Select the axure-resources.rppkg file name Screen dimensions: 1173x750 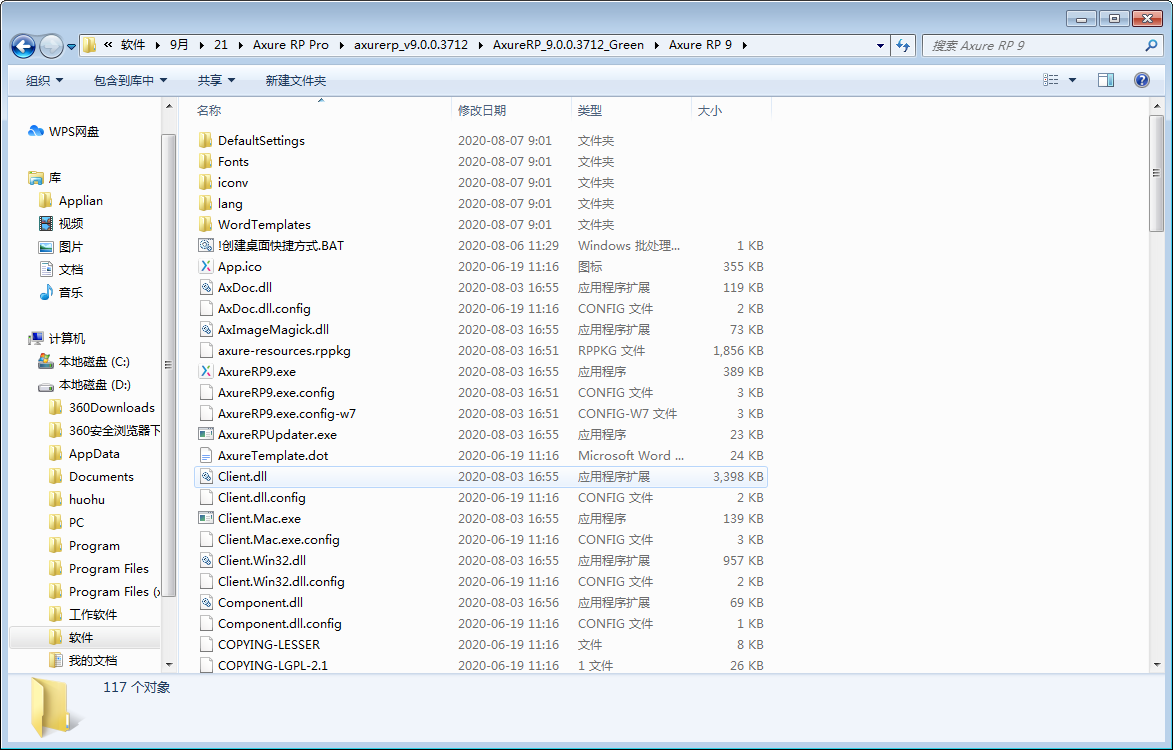click(x=284, y=351)
